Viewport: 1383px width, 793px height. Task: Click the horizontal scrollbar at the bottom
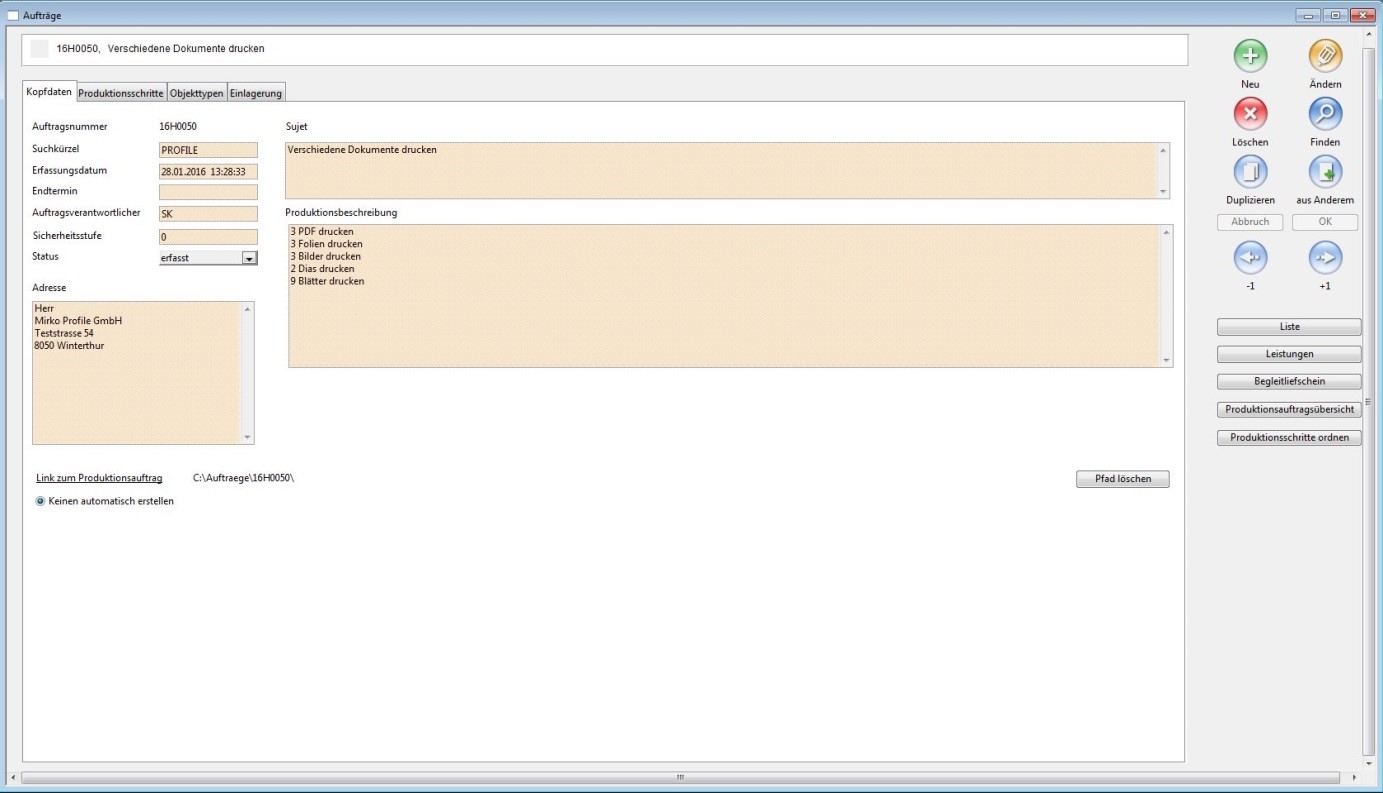click(680, 777)
